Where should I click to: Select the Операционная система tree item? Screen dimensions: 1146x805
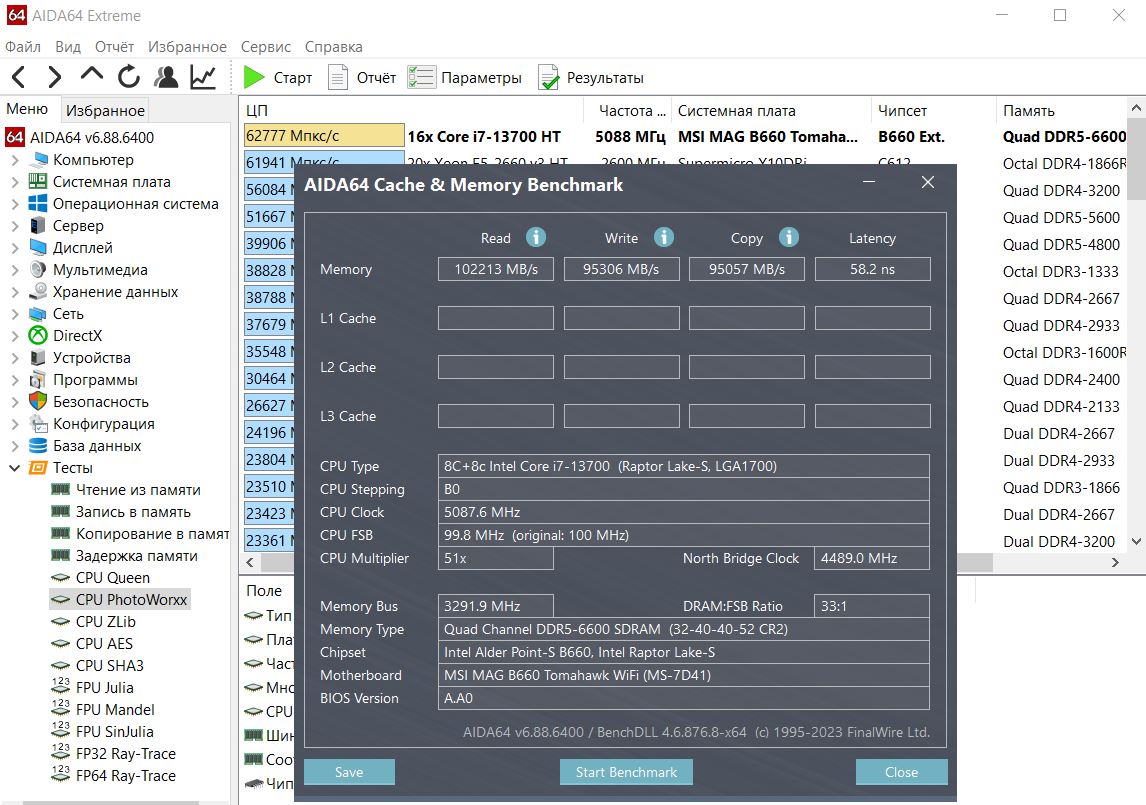click(x=135, y=203)
